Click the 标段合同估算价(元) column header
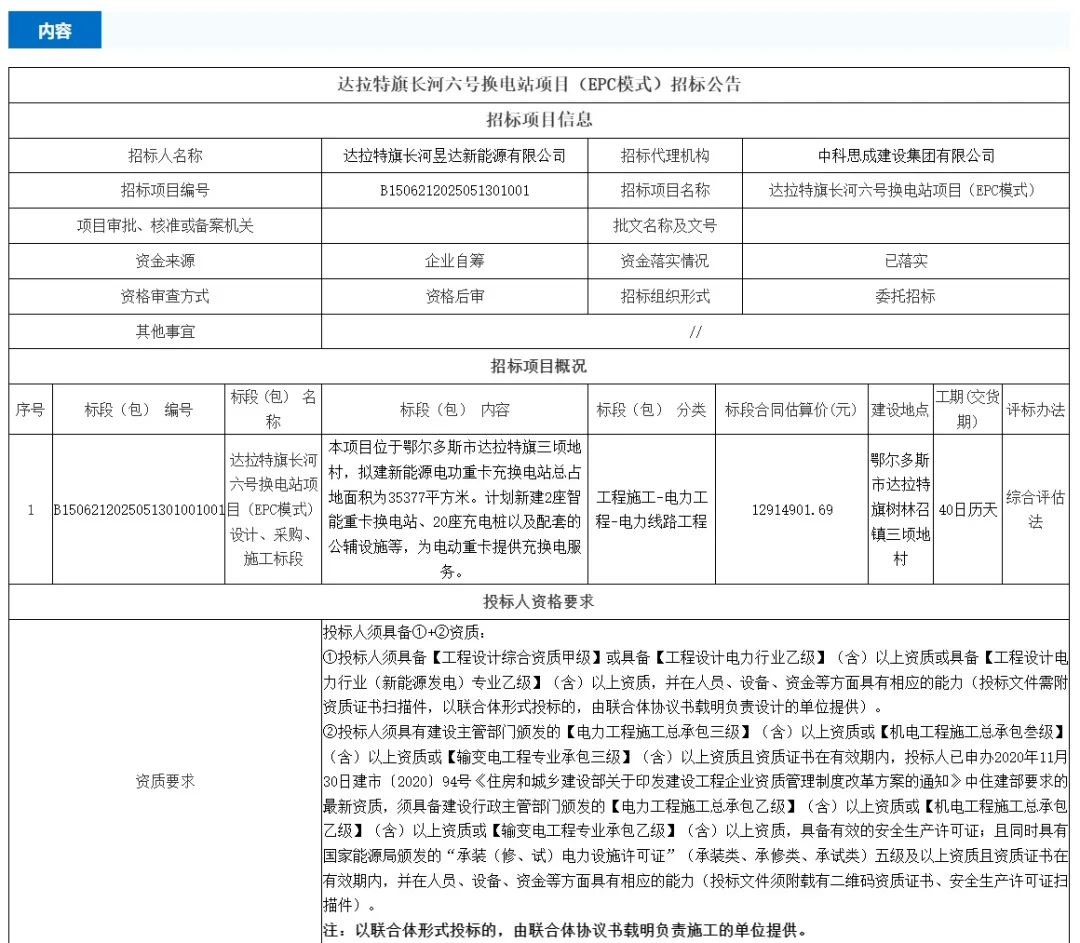Viewport: 1080px width, 943px height. point(791,410)
